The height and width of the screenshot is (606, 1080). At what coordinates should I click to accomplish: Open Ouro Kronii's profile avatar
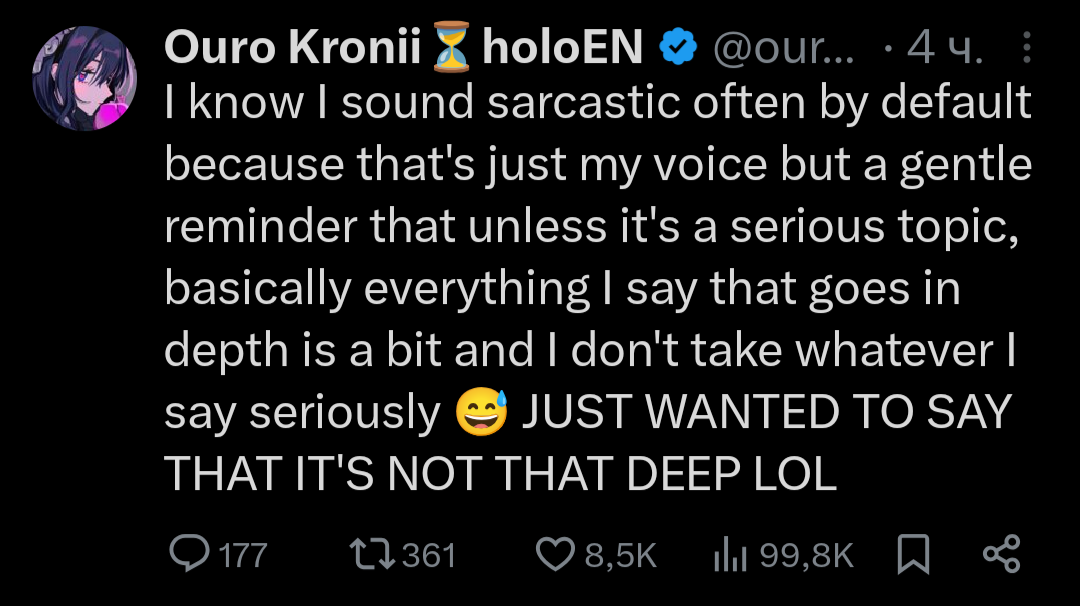click(84, 78)
